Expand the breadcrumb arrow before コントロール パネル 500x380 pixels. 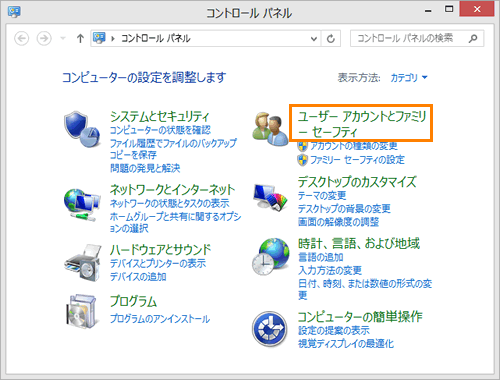113,39
